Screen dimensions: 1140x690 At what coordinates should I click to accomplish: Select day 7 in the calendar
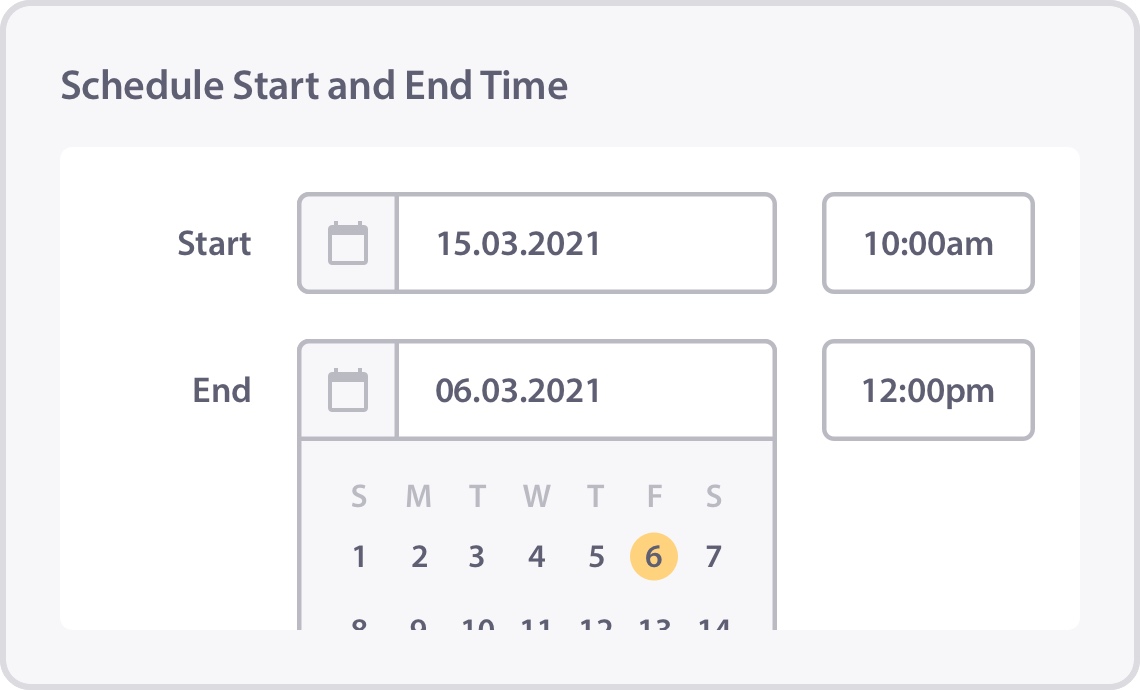click(714, 557)
